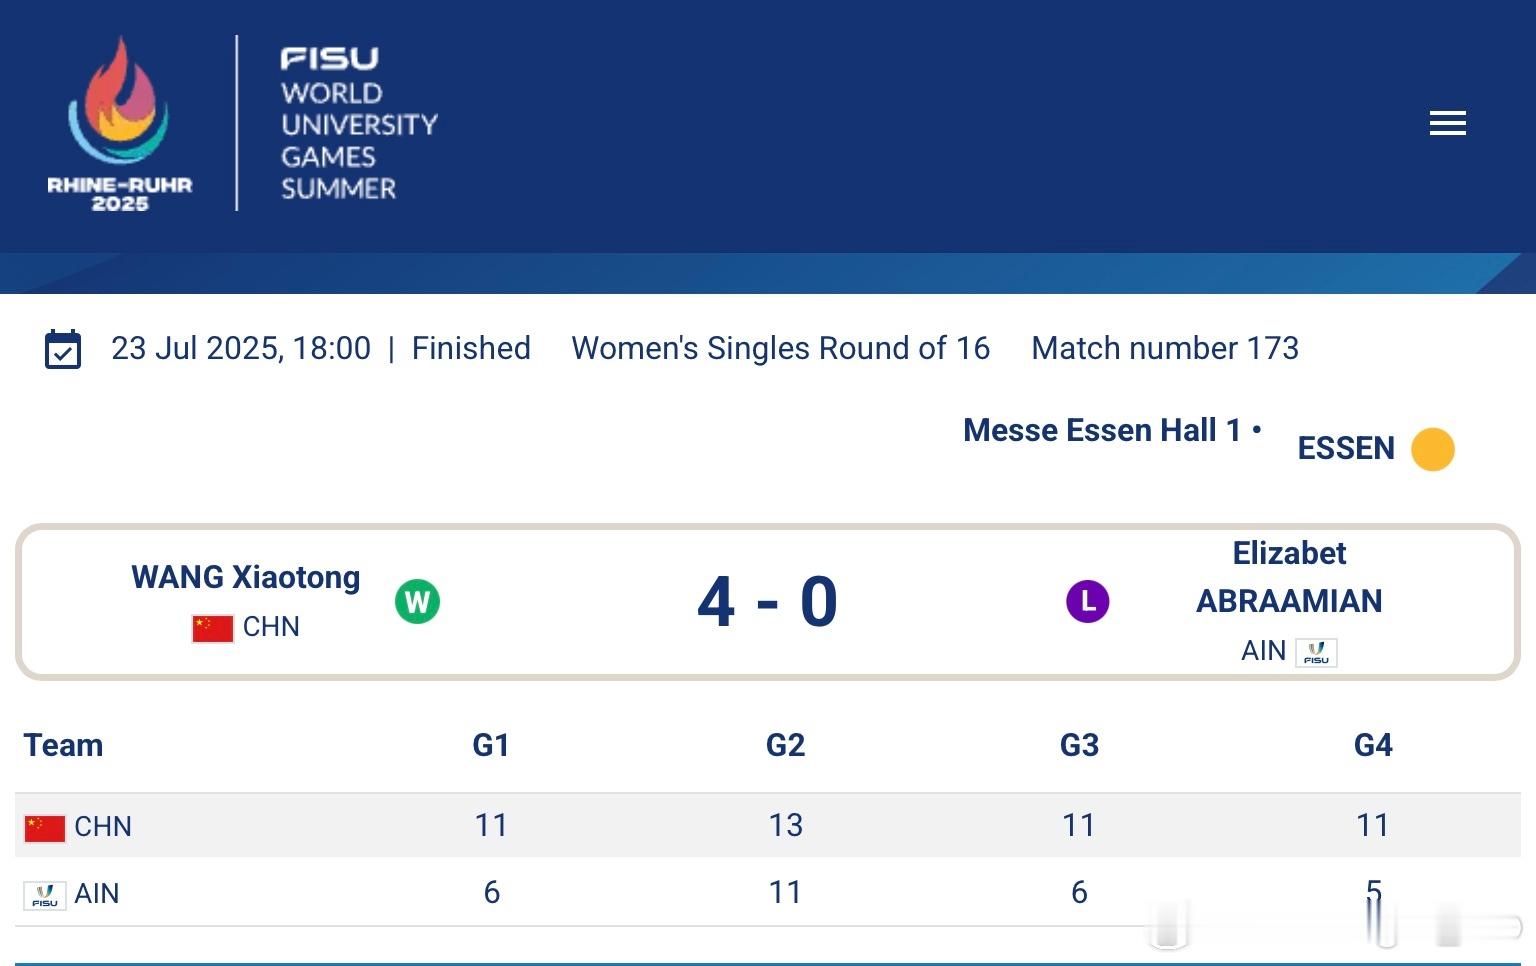This screenshot has width=1536, height=966.
Task: Click the FISU World University Games logo text
Action: point(358,123)
